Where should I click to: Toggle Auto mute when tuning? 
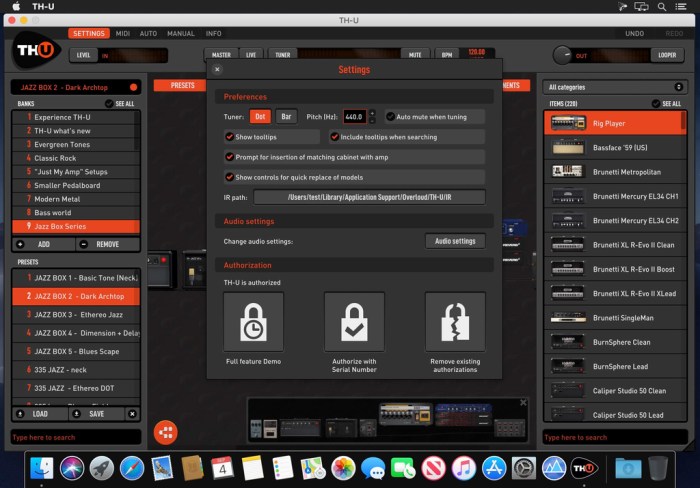pos(391,117)
